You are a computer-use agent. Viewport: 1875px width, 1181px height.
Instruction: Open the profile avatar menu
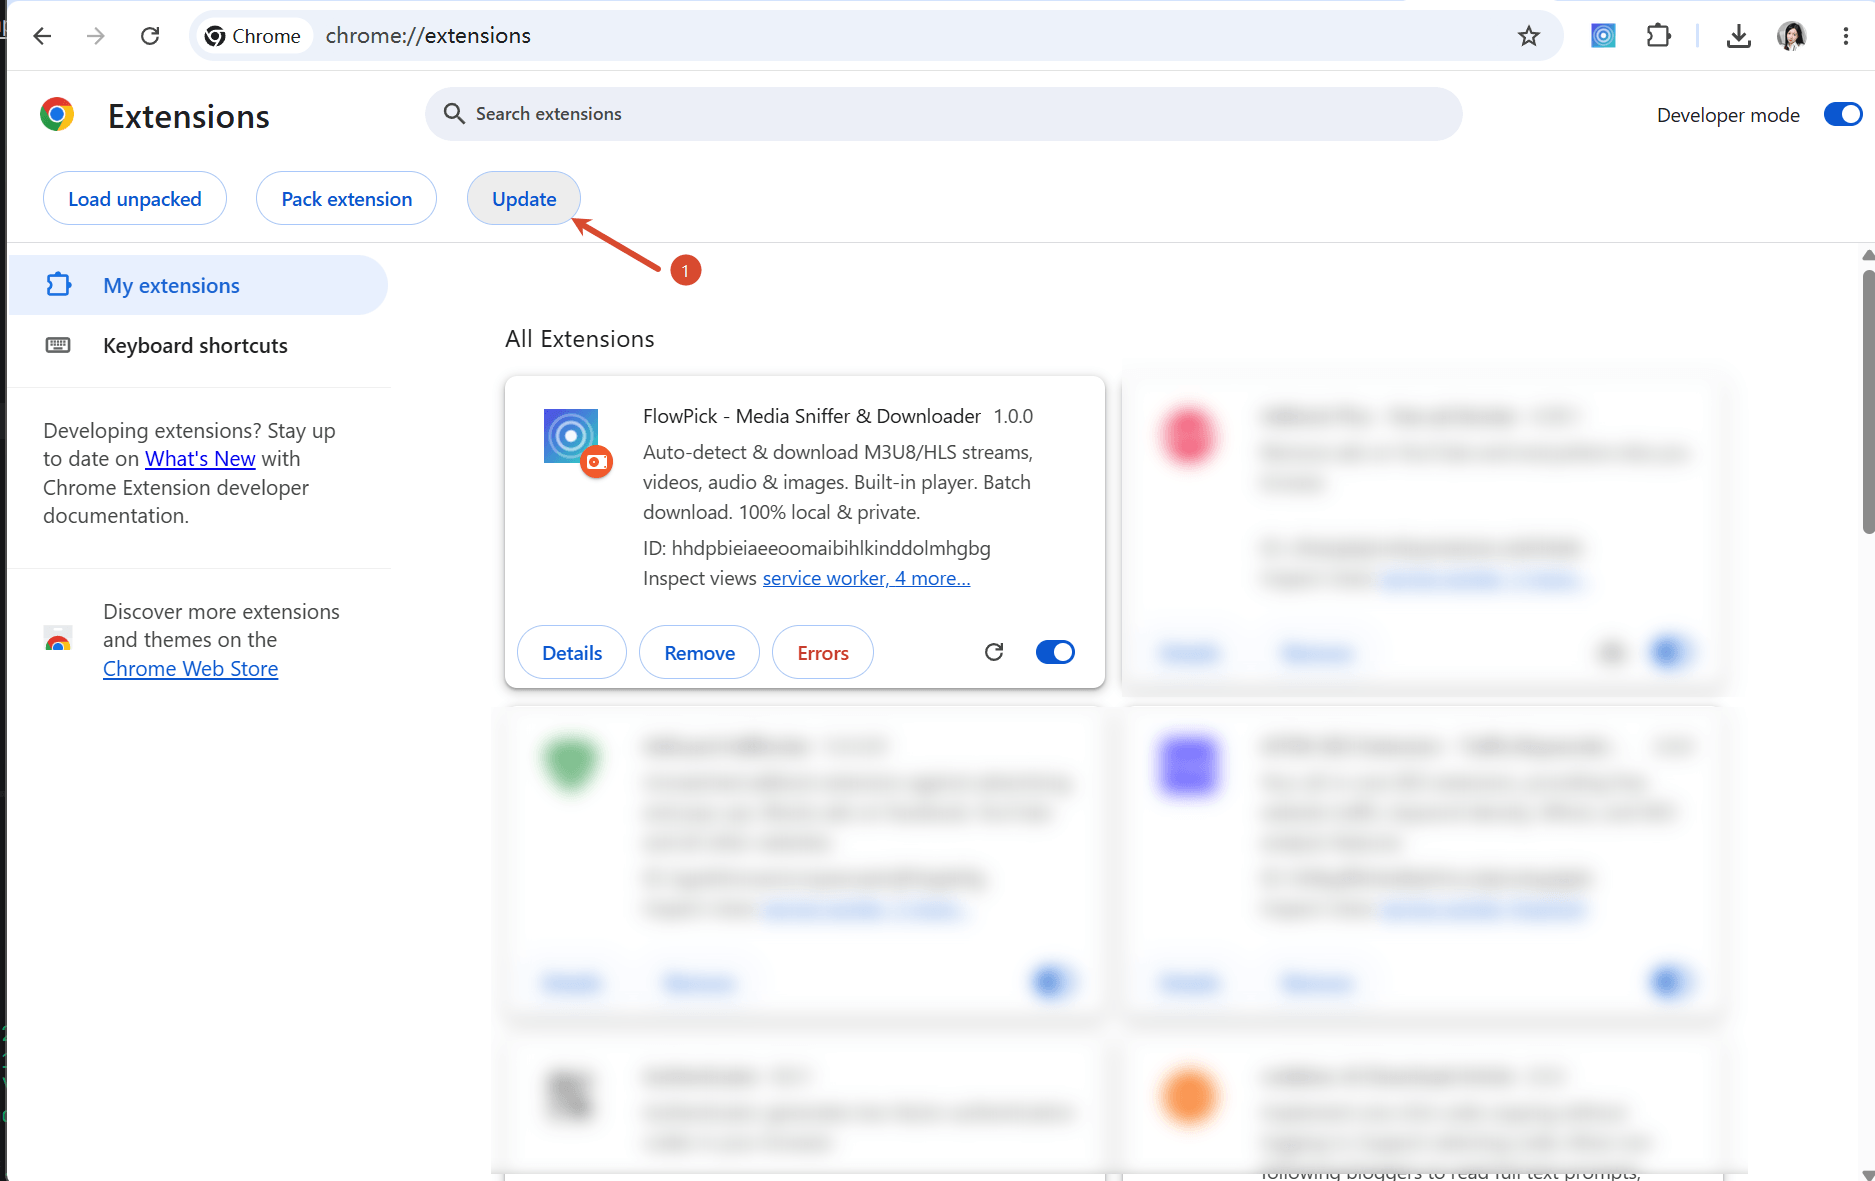coord(1792,36)
